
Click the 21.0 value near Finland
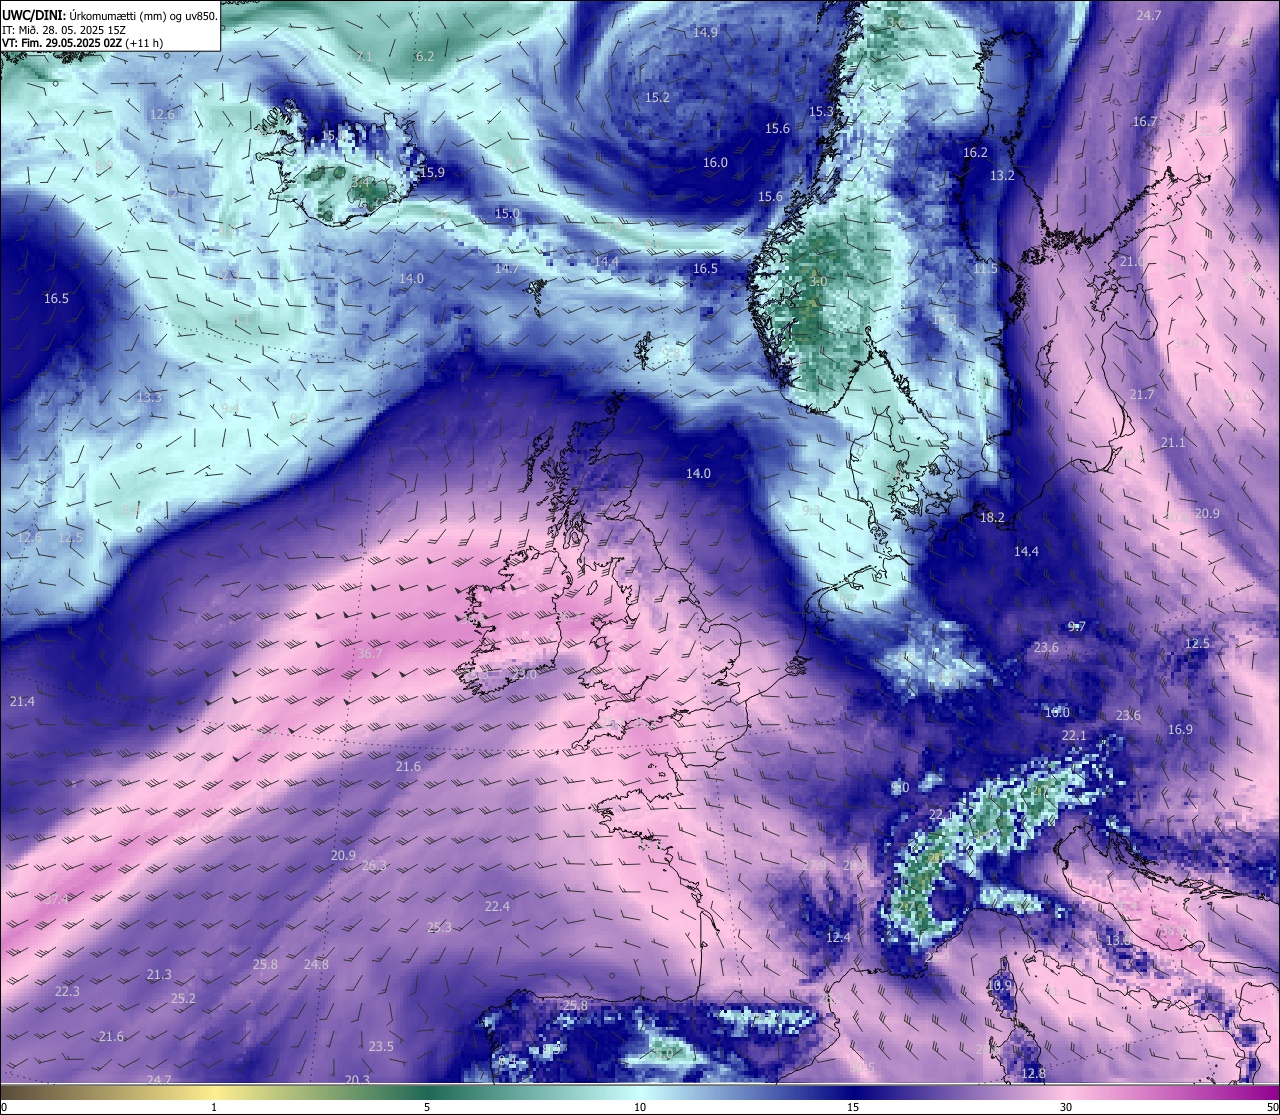[x=1132, y=262]
